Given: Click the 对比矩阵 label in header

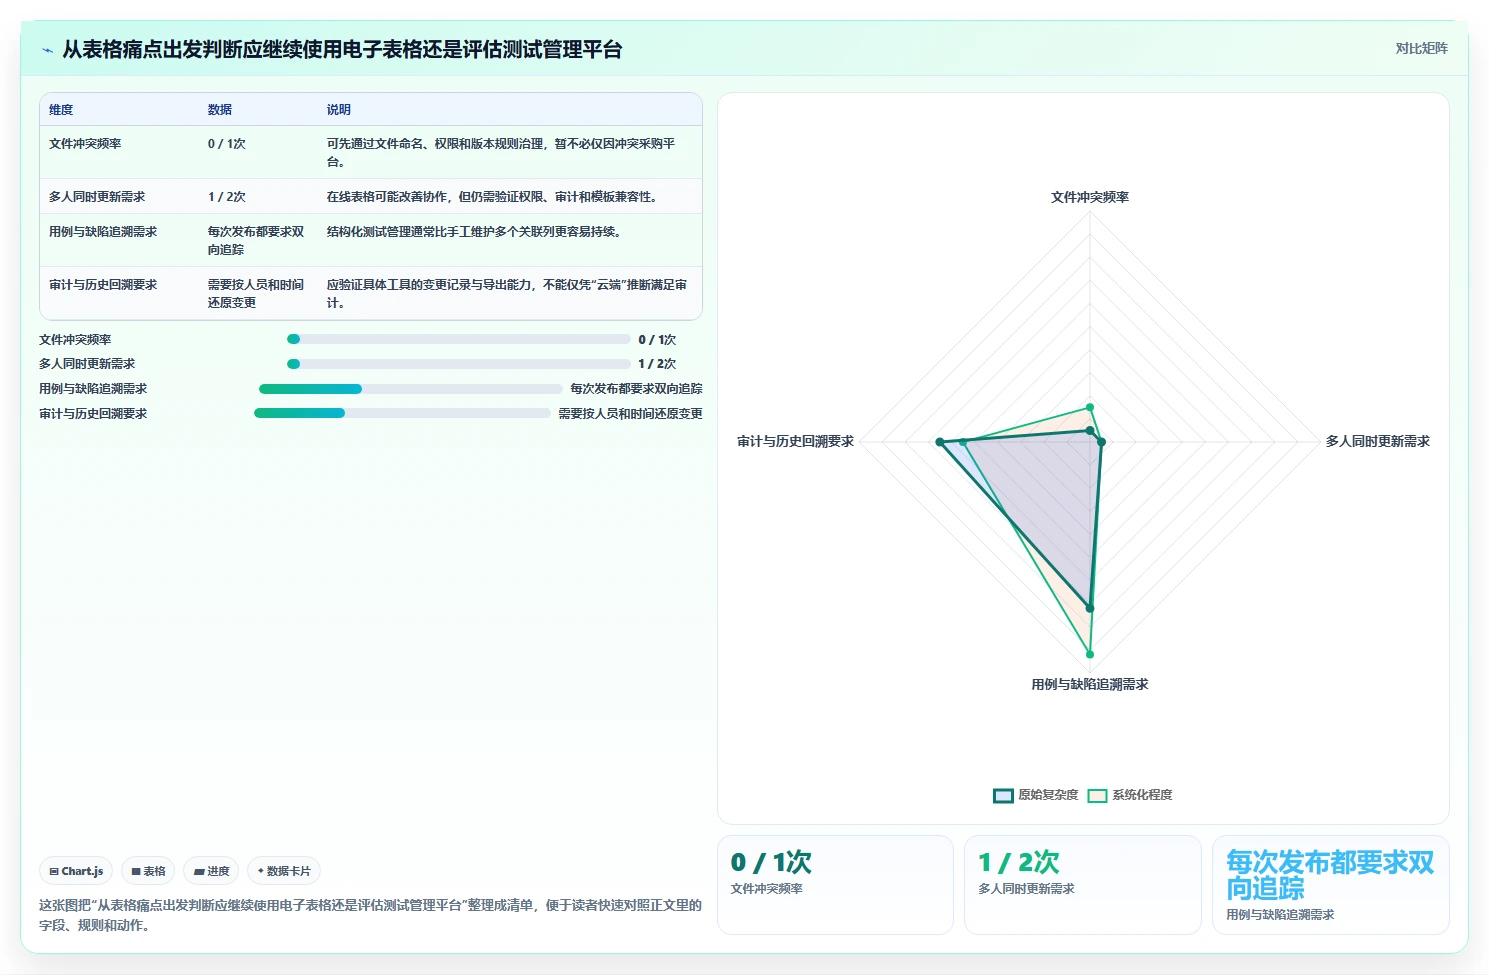Looking at the screenshot, I should coord(1421,48).
